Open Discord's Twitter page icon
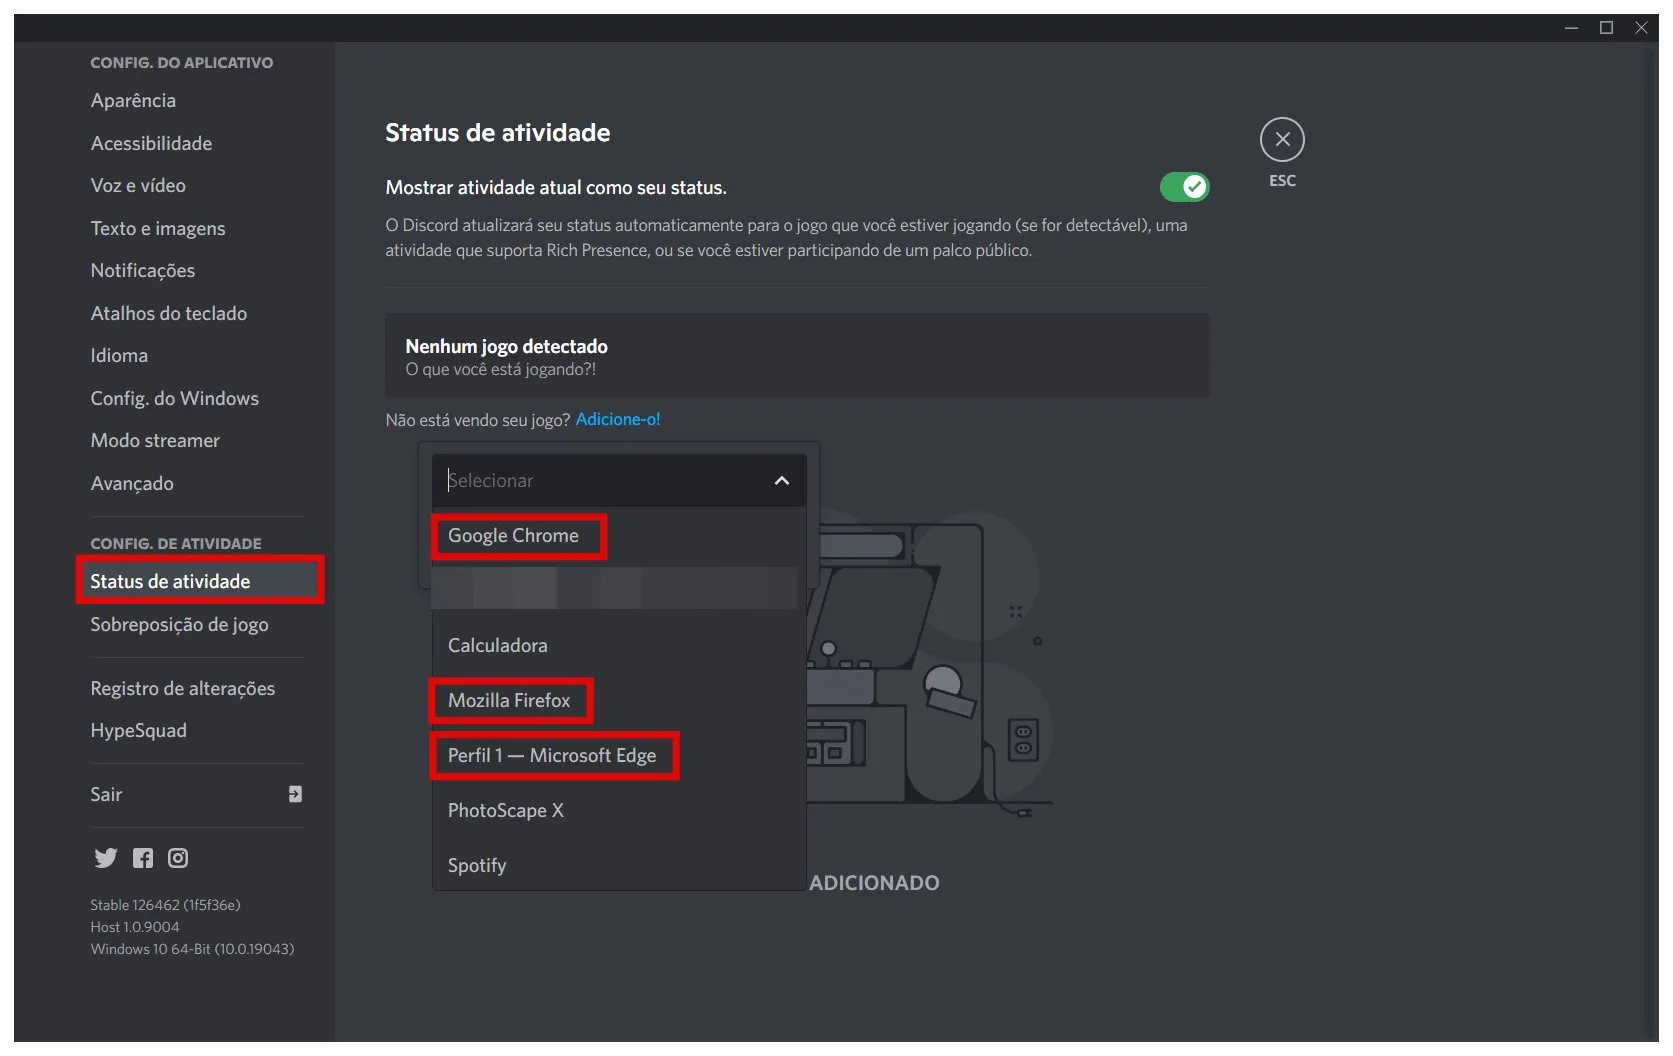Image resolution: width=1673 pixels, height=1056 pixels. tap(105, 858)
